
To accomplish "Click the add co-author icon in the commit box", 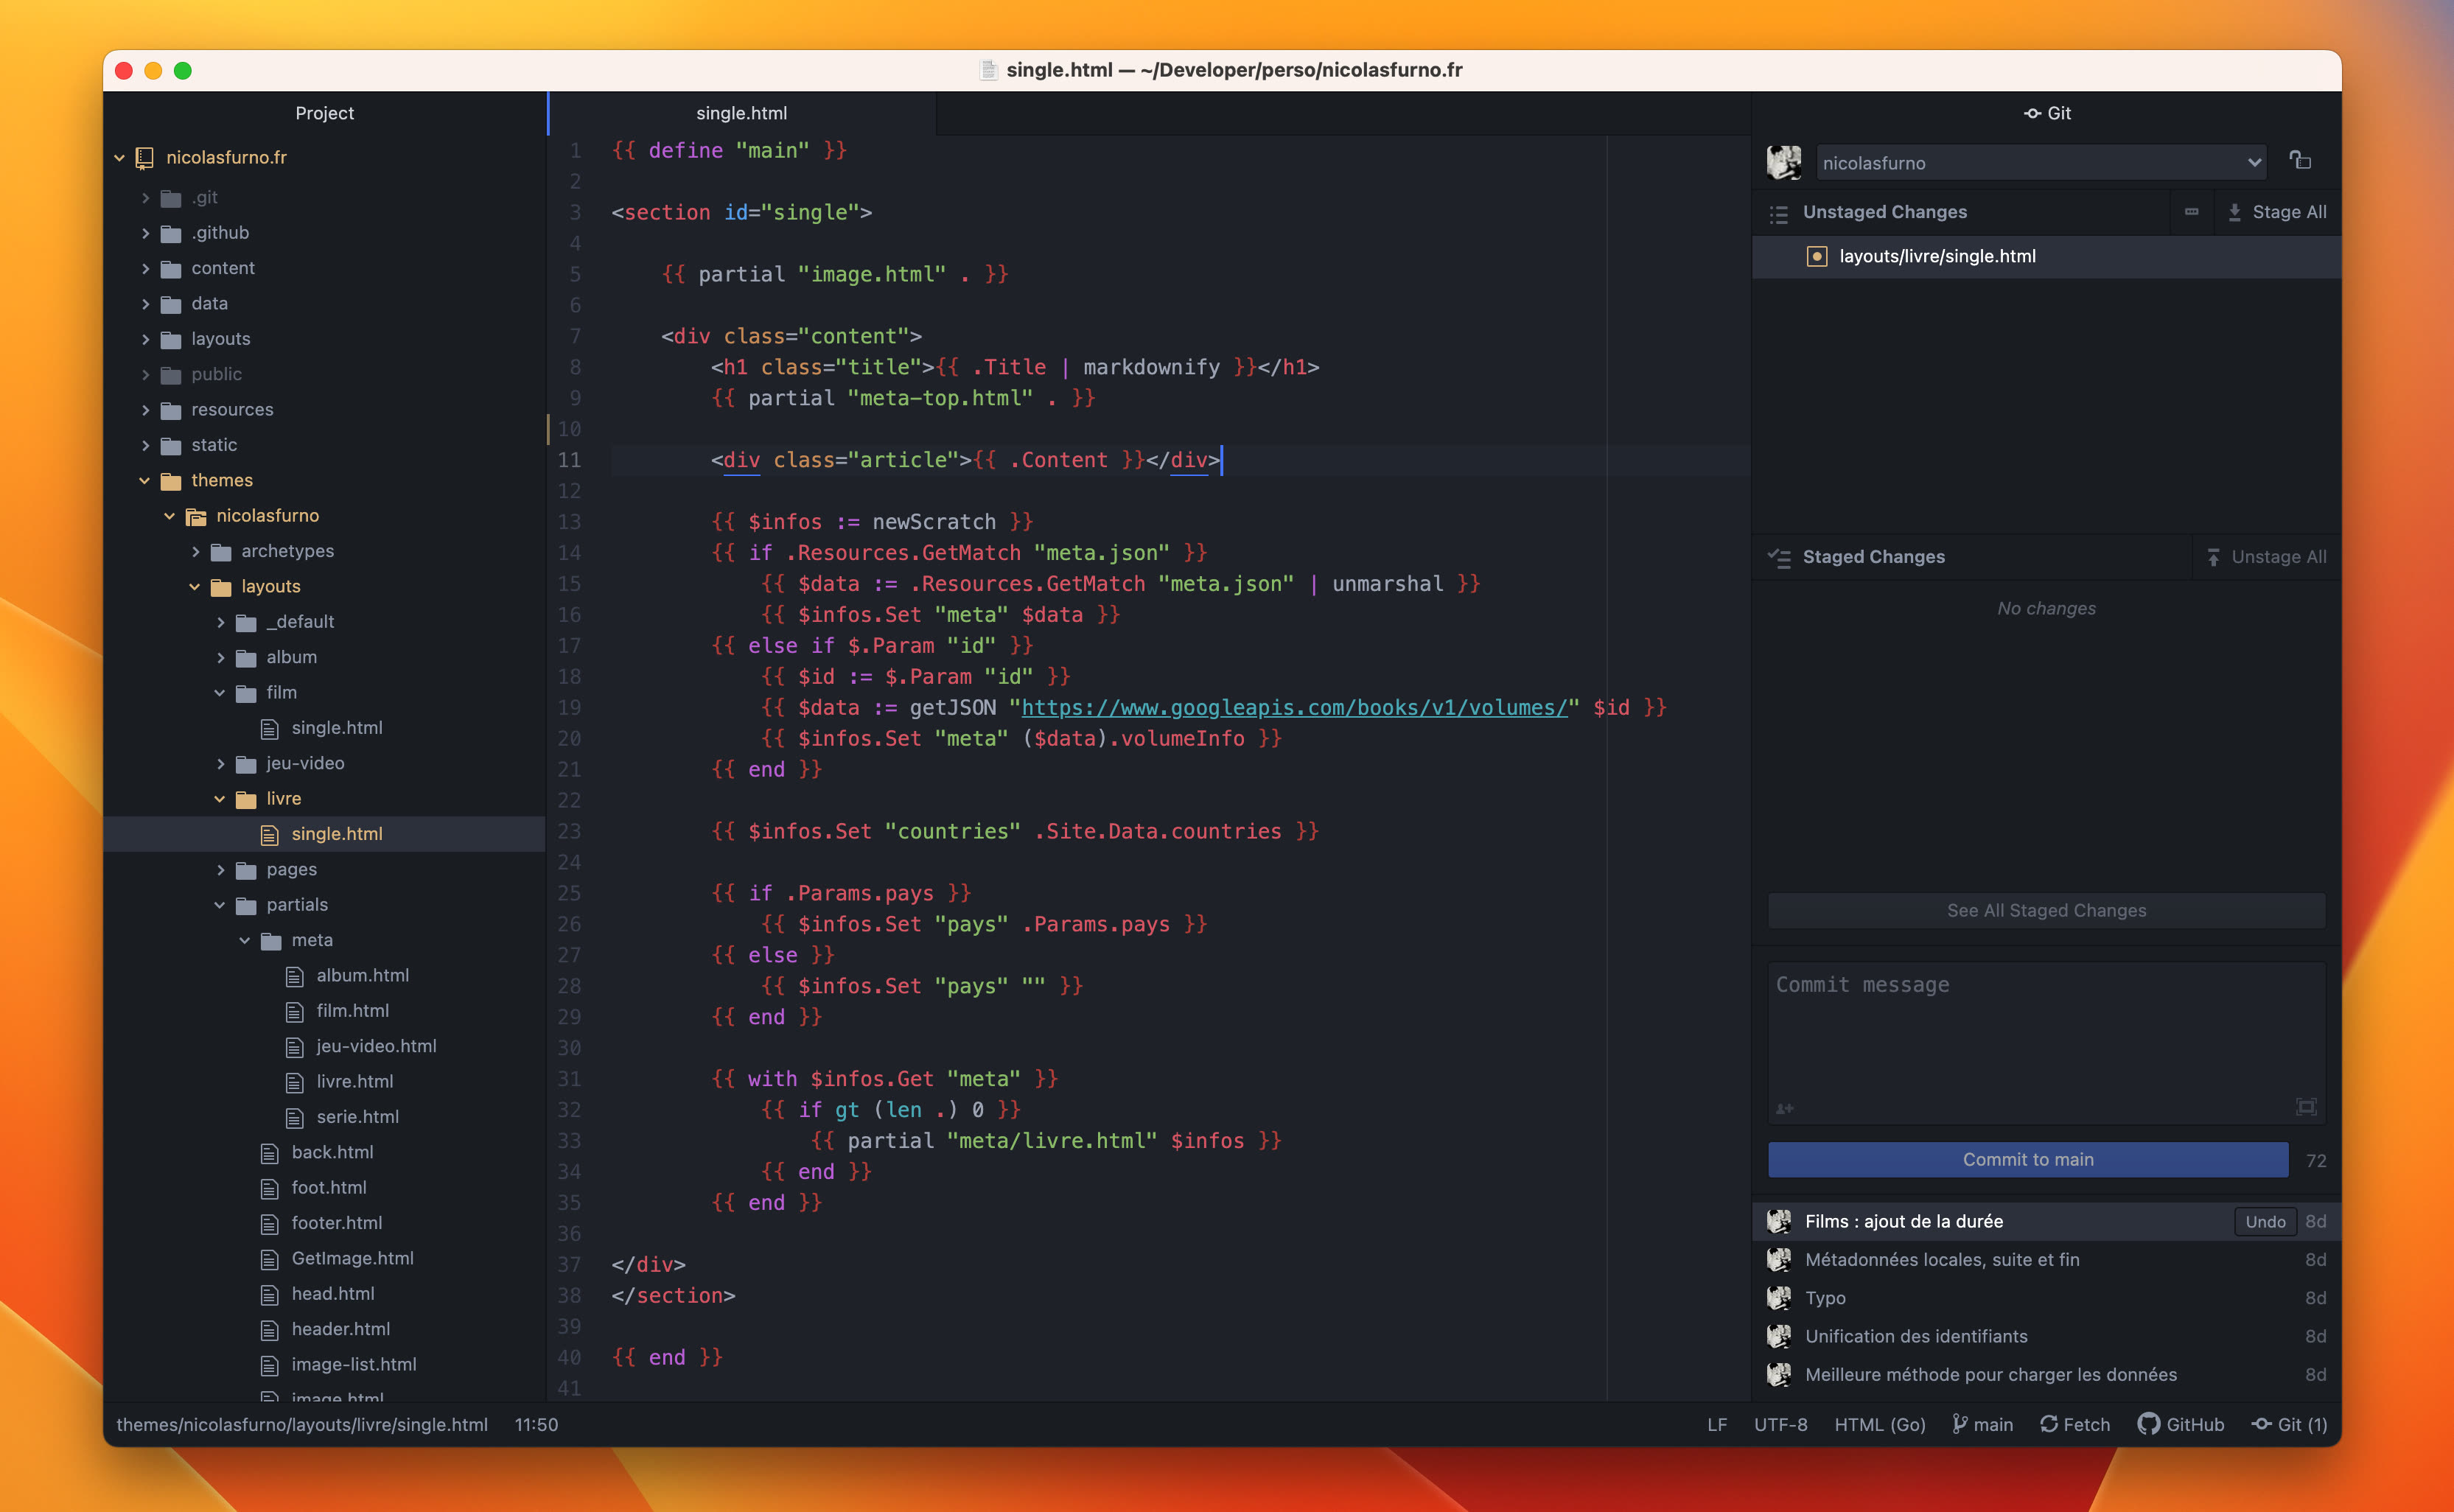I will pos(1785,1108).
